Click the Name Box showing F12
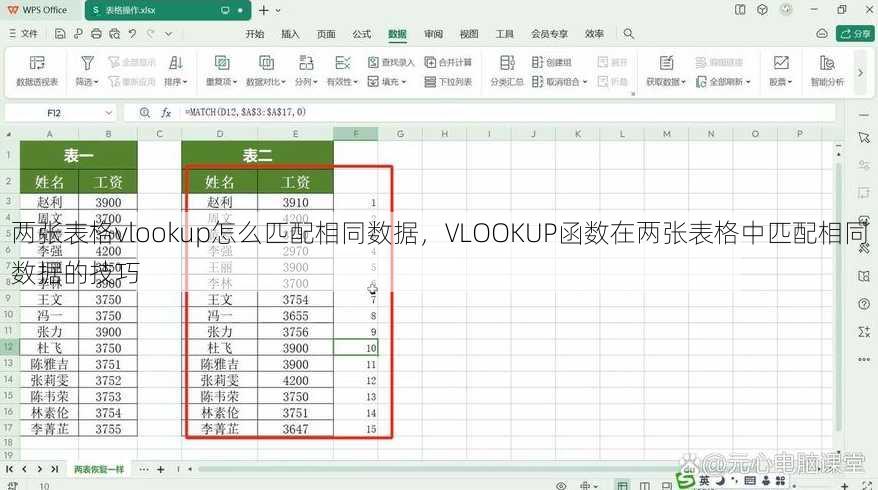The width and height of the screenshot is (878, 490). click(54, 113)
